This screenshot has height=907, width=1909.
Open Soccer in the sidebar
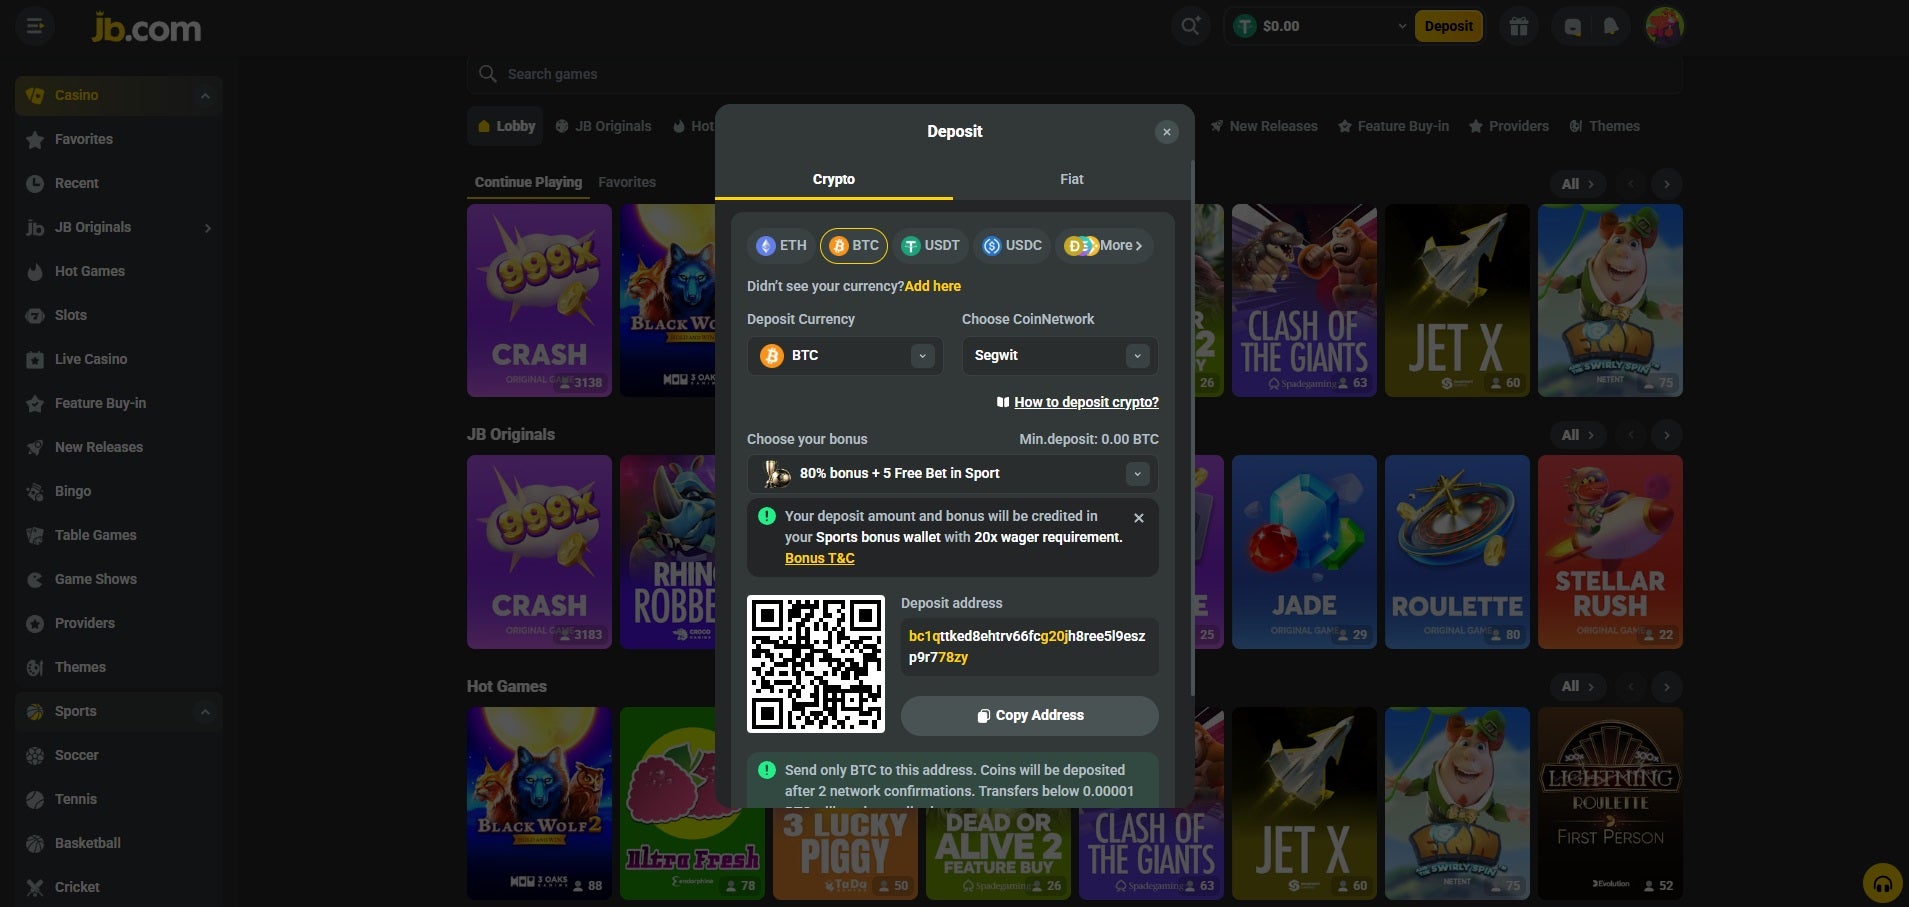pos(118,755)
